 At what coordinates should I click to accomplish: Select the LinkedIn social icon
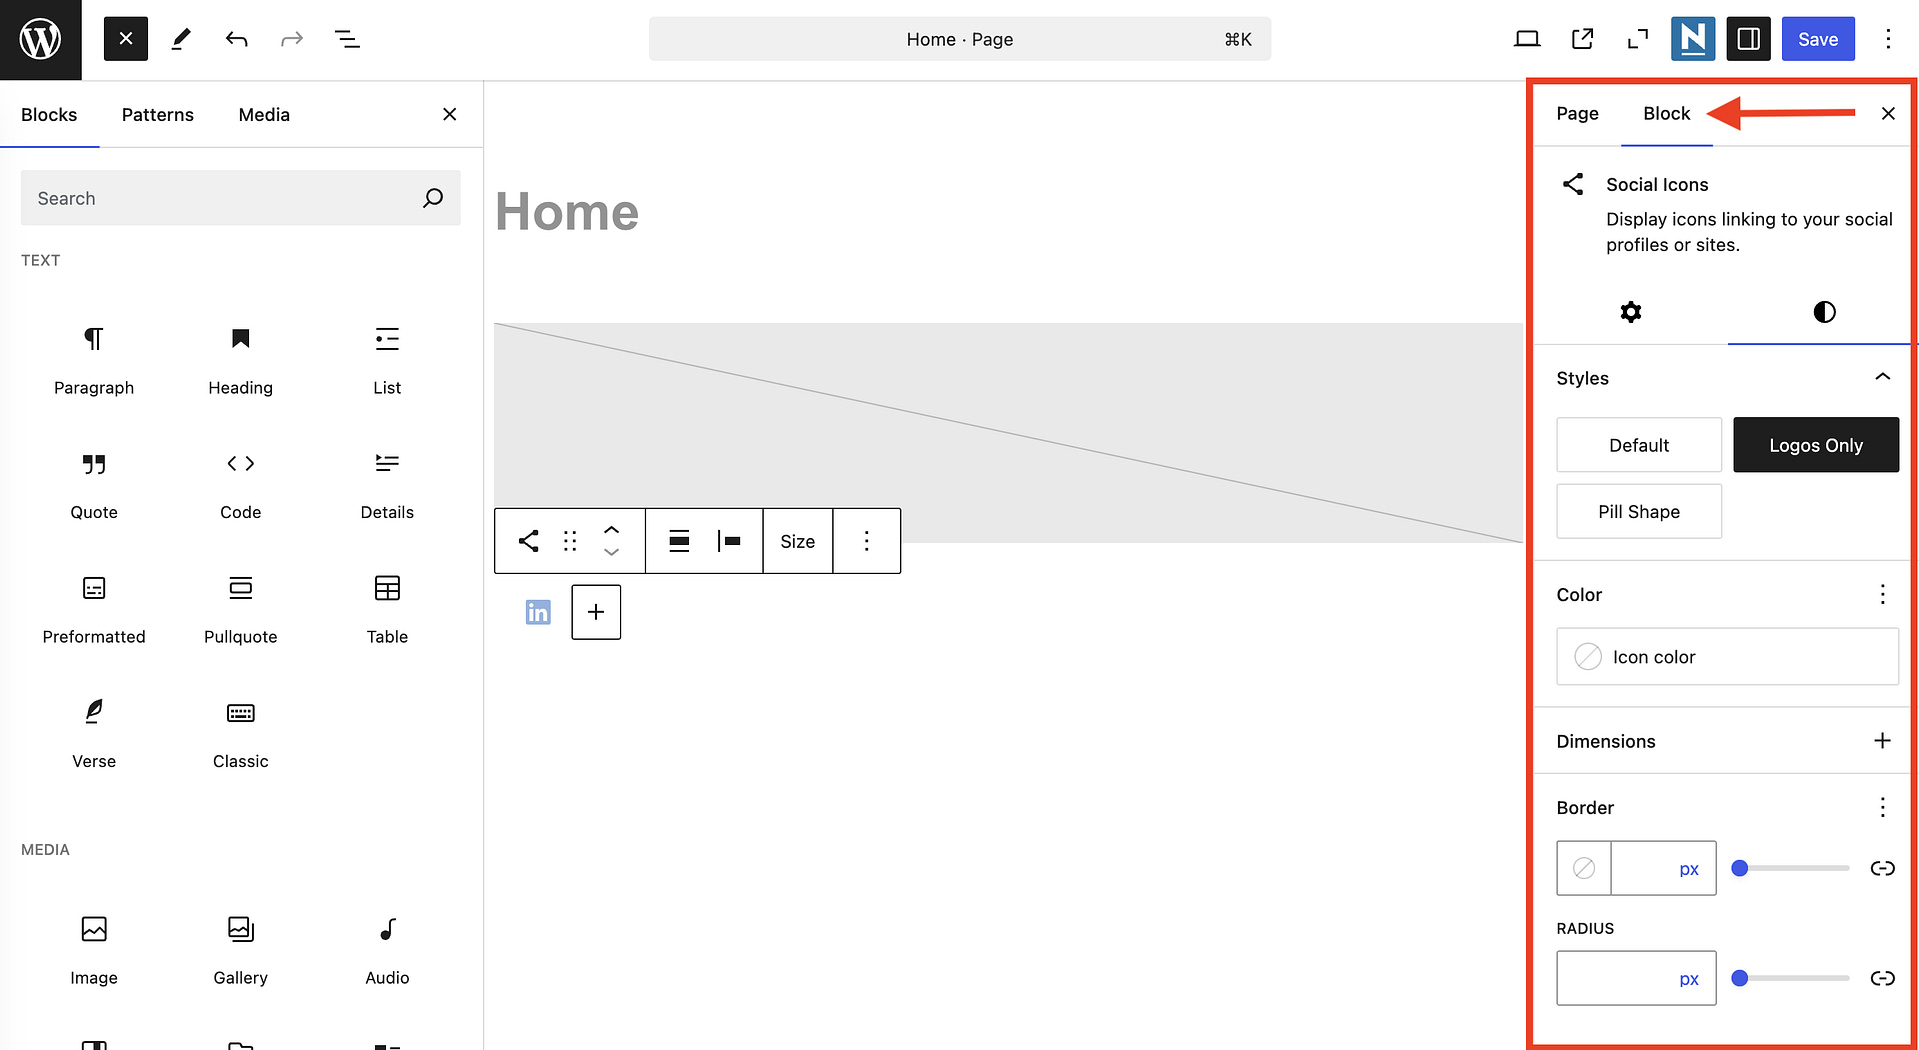click(538, 612)
